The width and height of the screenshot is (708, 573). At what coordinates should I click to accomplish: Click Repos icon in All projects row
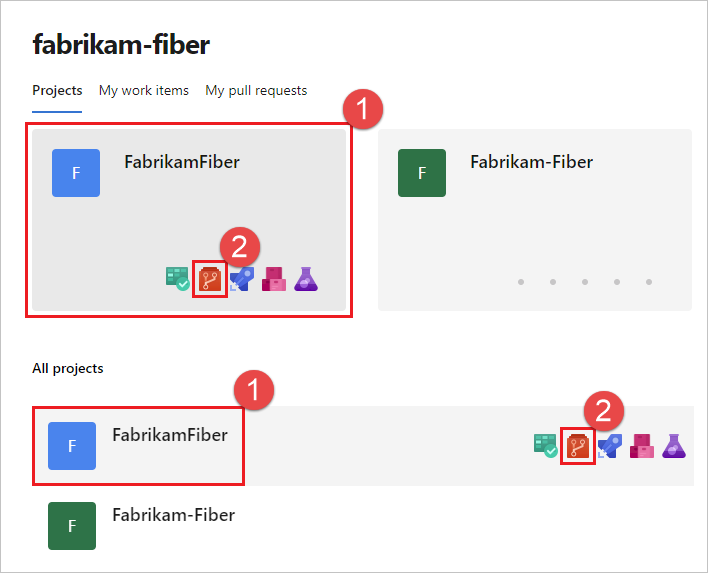click(x=577, y=446)
